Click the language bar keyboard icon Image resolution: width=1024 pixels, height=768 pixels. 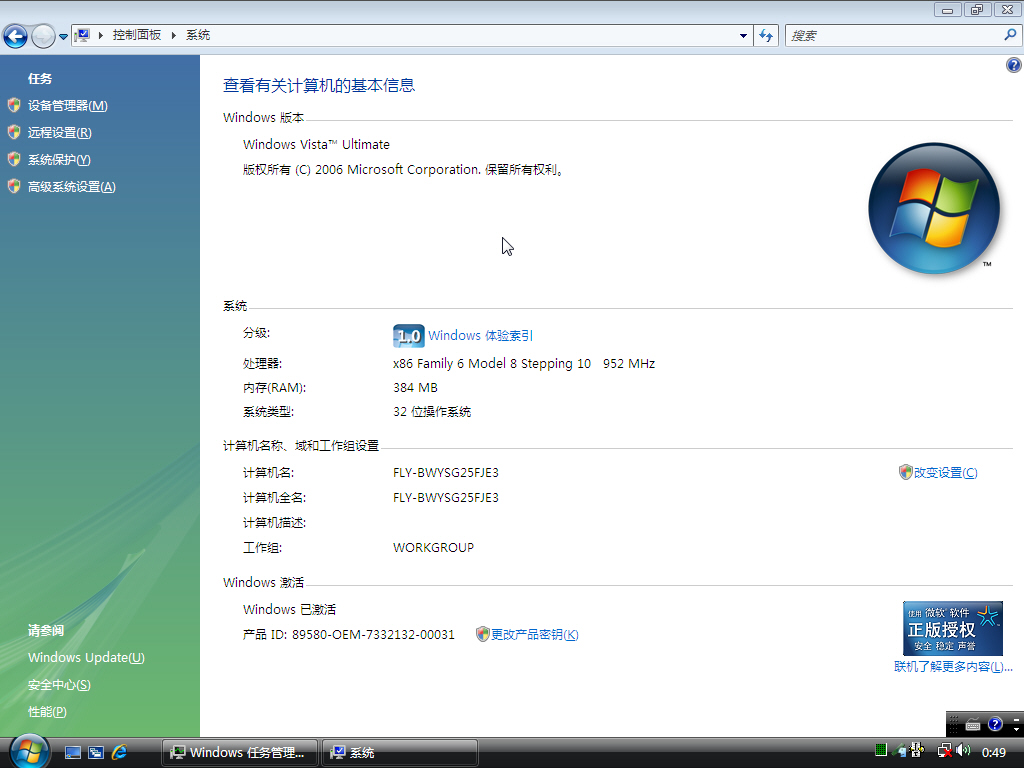pyautogui.click(x=972, y=724)
